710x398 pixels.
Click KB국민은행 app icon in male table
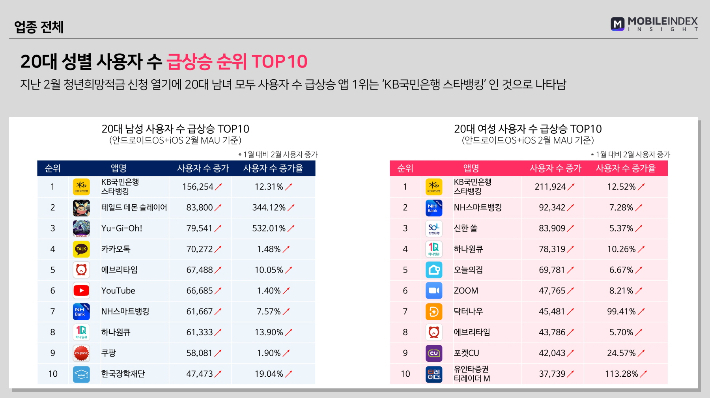tap(81, 187)
